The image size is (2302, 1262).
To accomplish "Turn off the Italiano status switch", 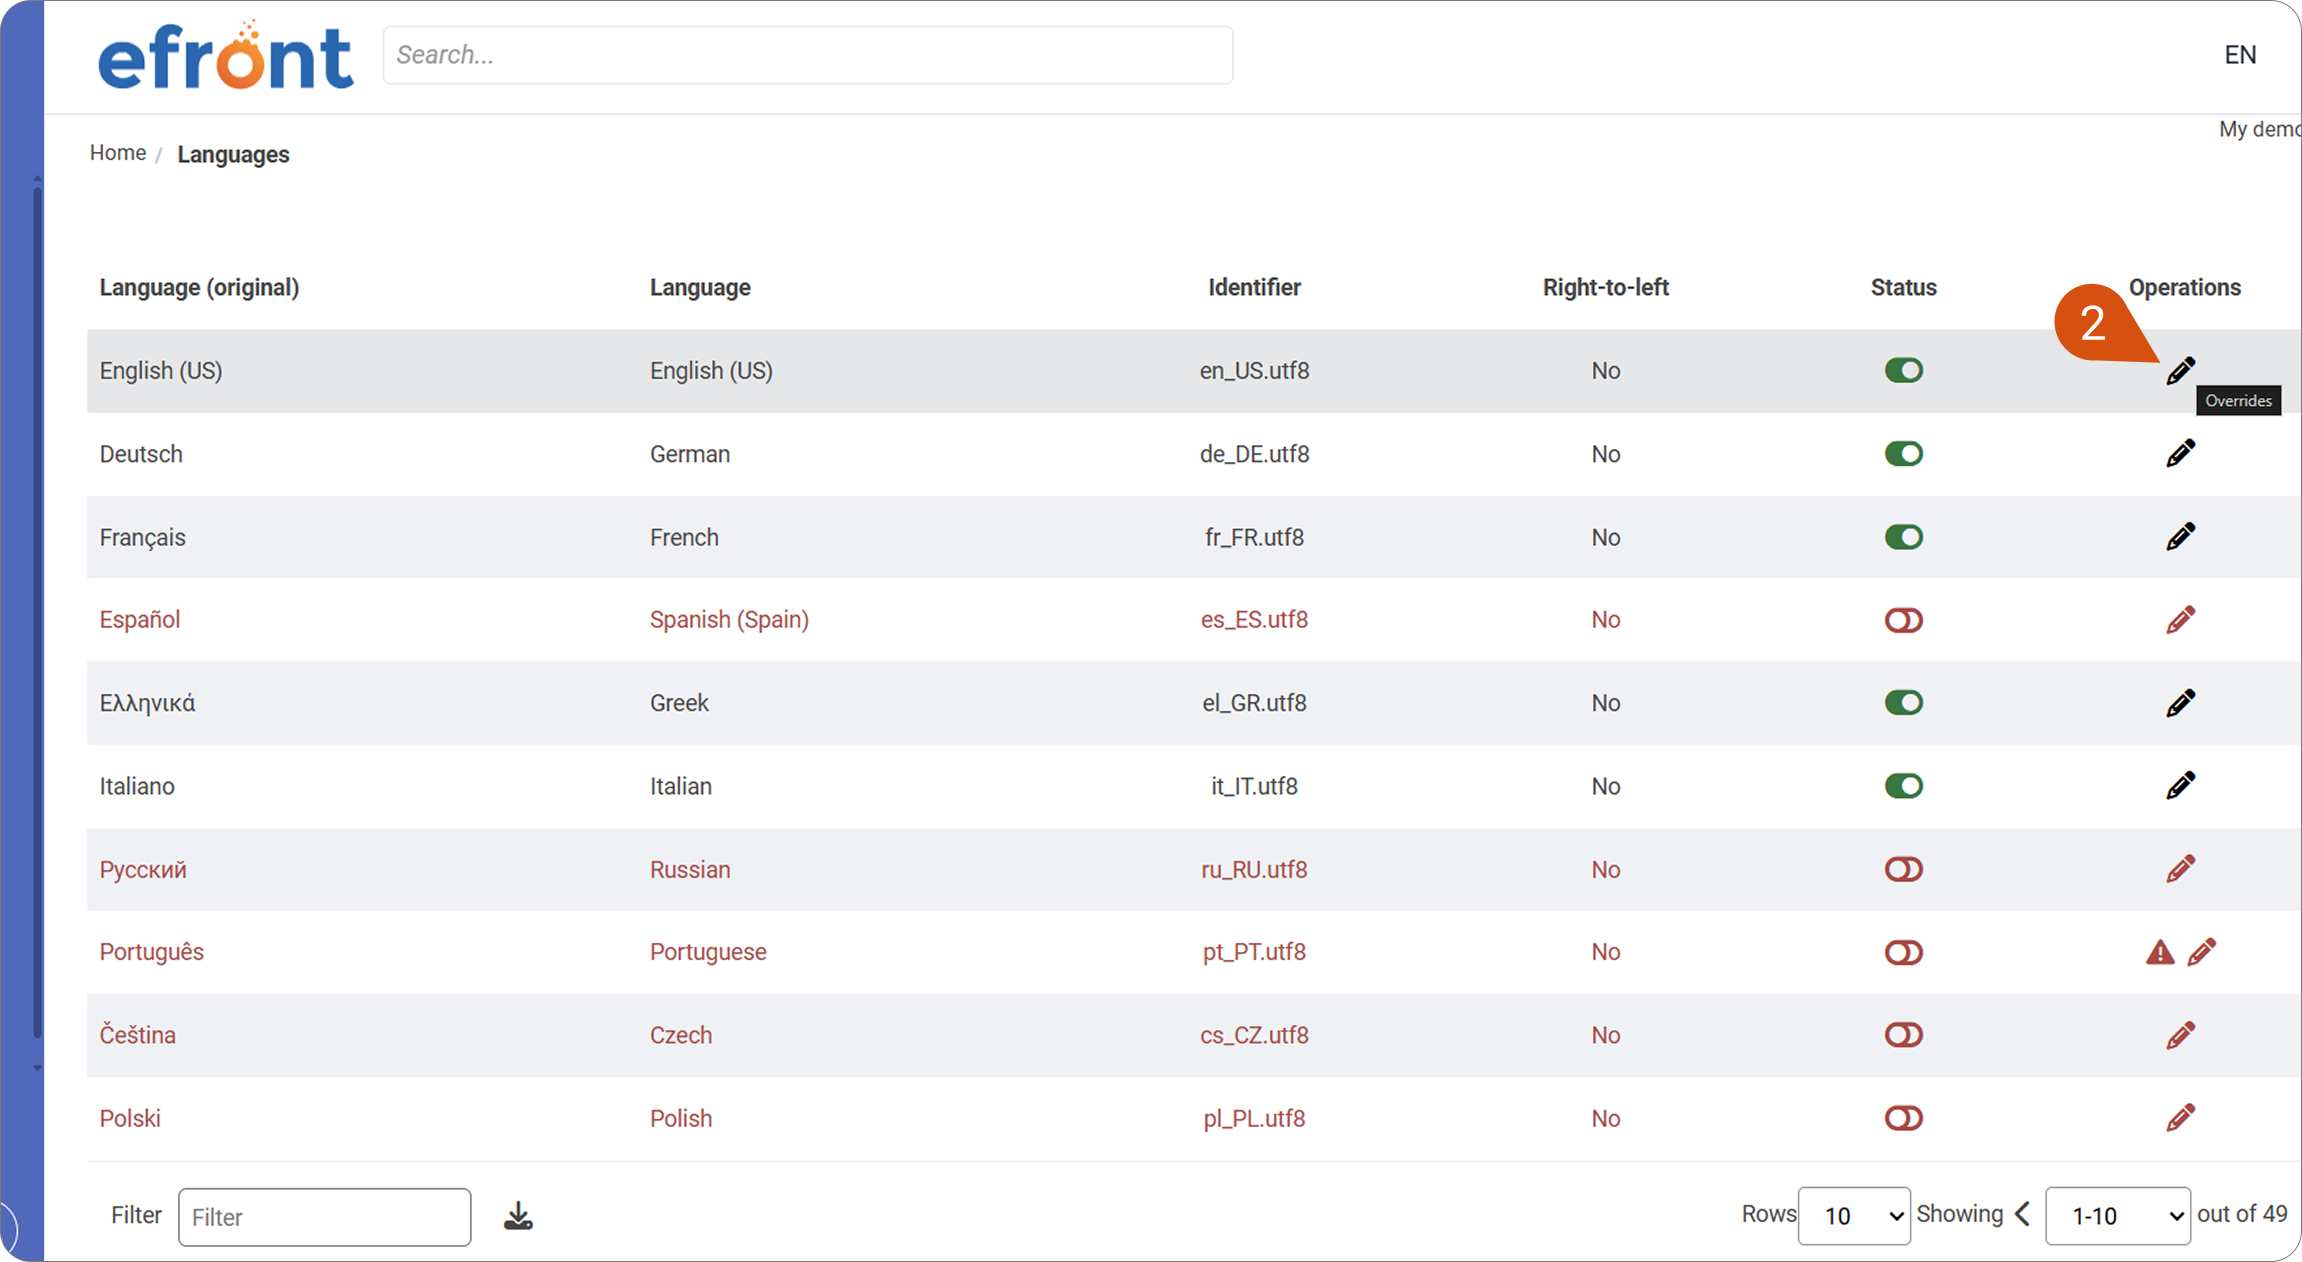I will (1903, 786).
